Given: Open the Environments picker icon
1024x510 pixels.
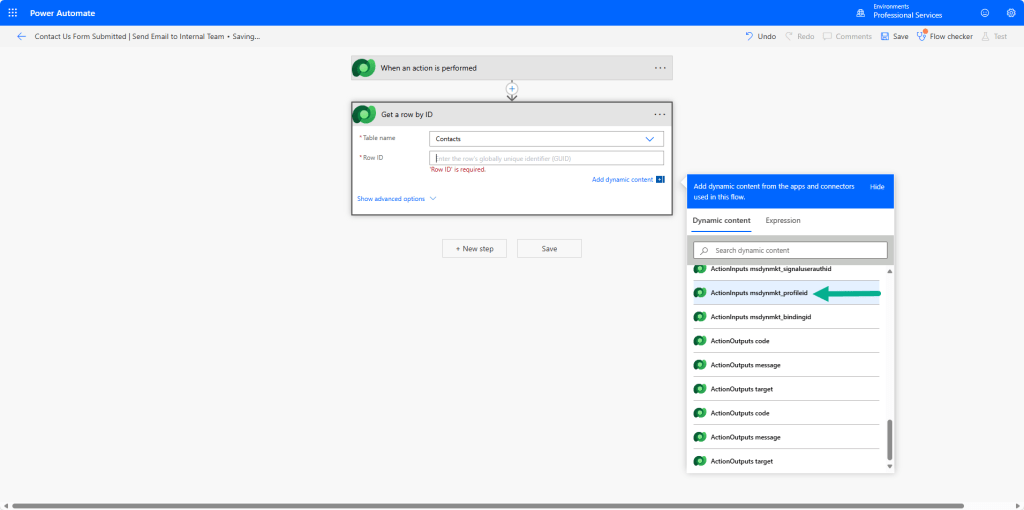Looking at the screenshot, I should tap(860, 13).
